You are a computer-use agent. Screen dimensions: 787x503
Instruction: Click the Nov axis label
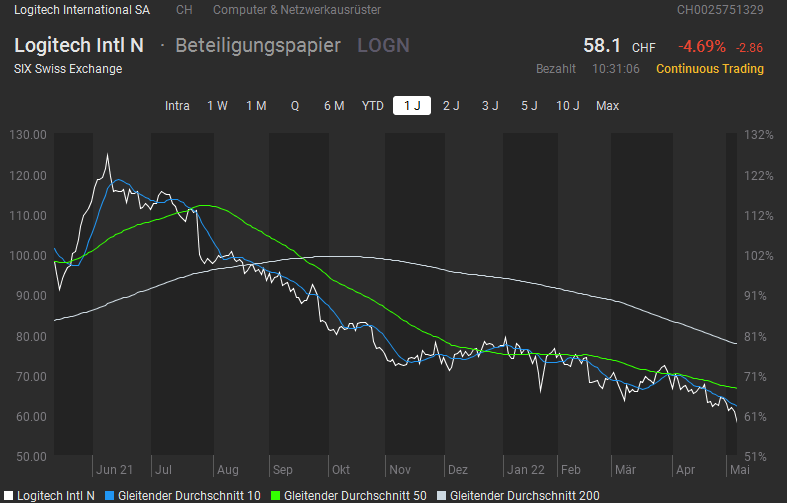click(400, 470)
